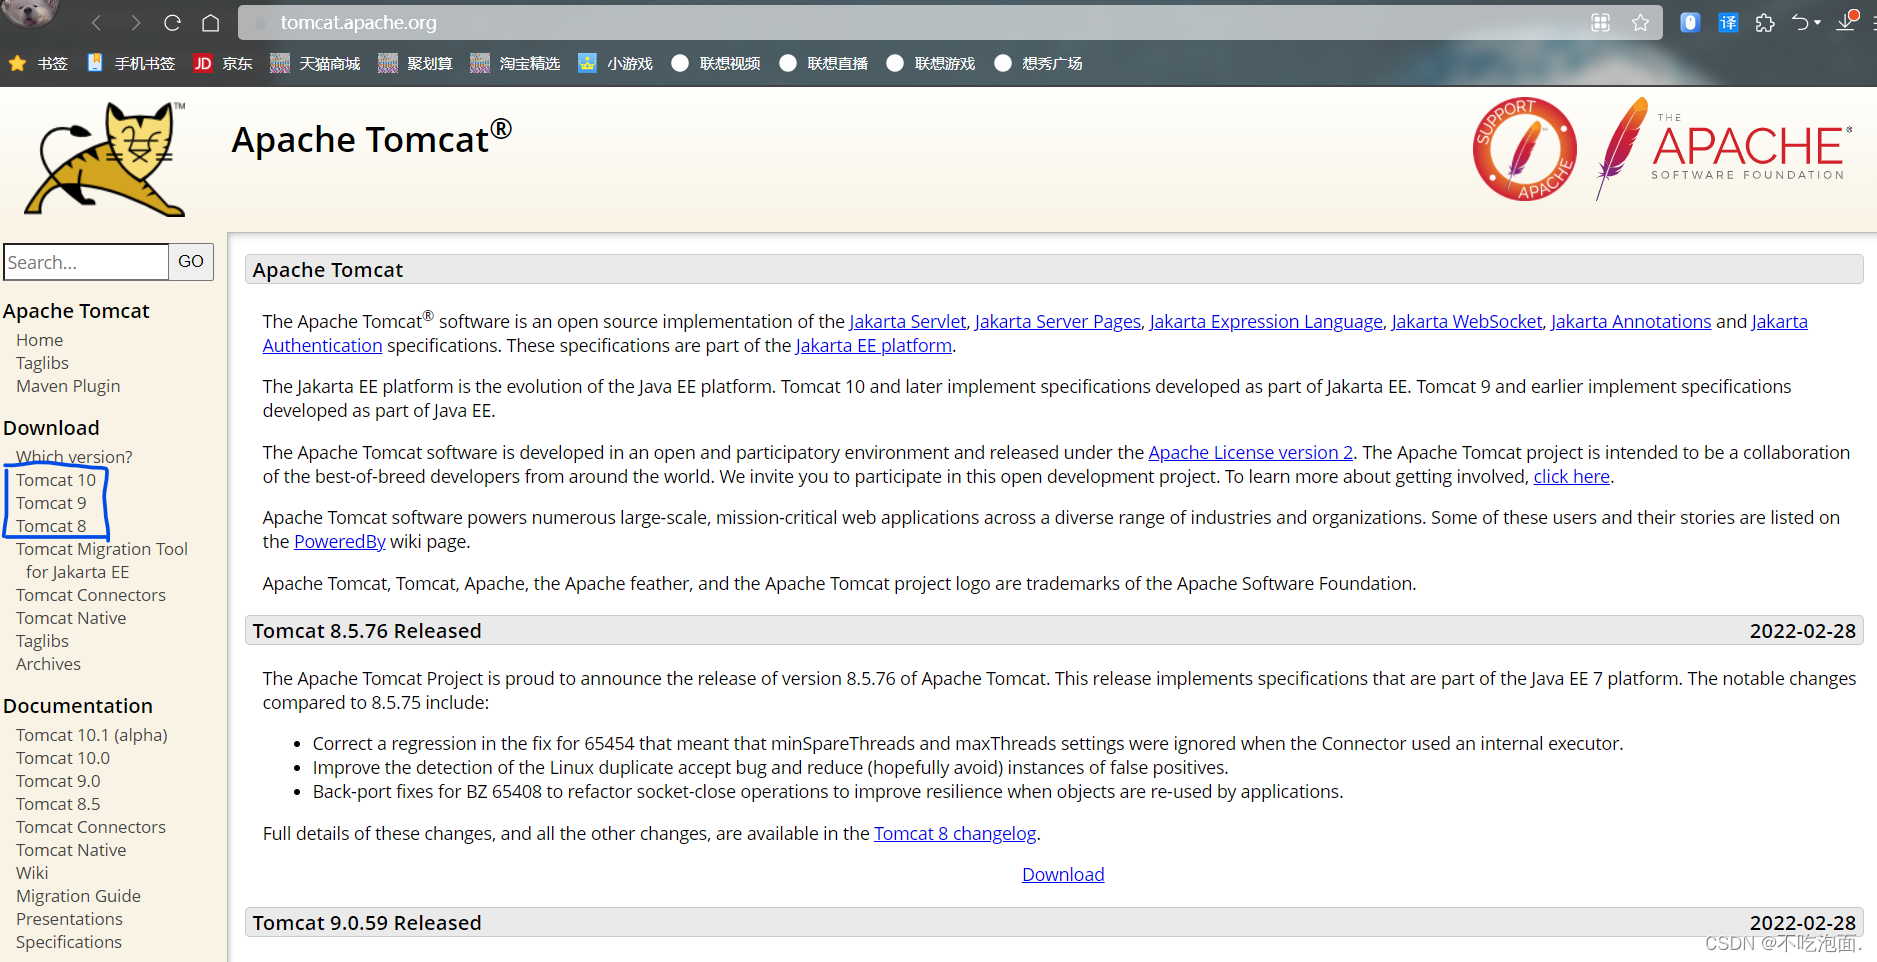Open the browser home icon

click(210, 22)
